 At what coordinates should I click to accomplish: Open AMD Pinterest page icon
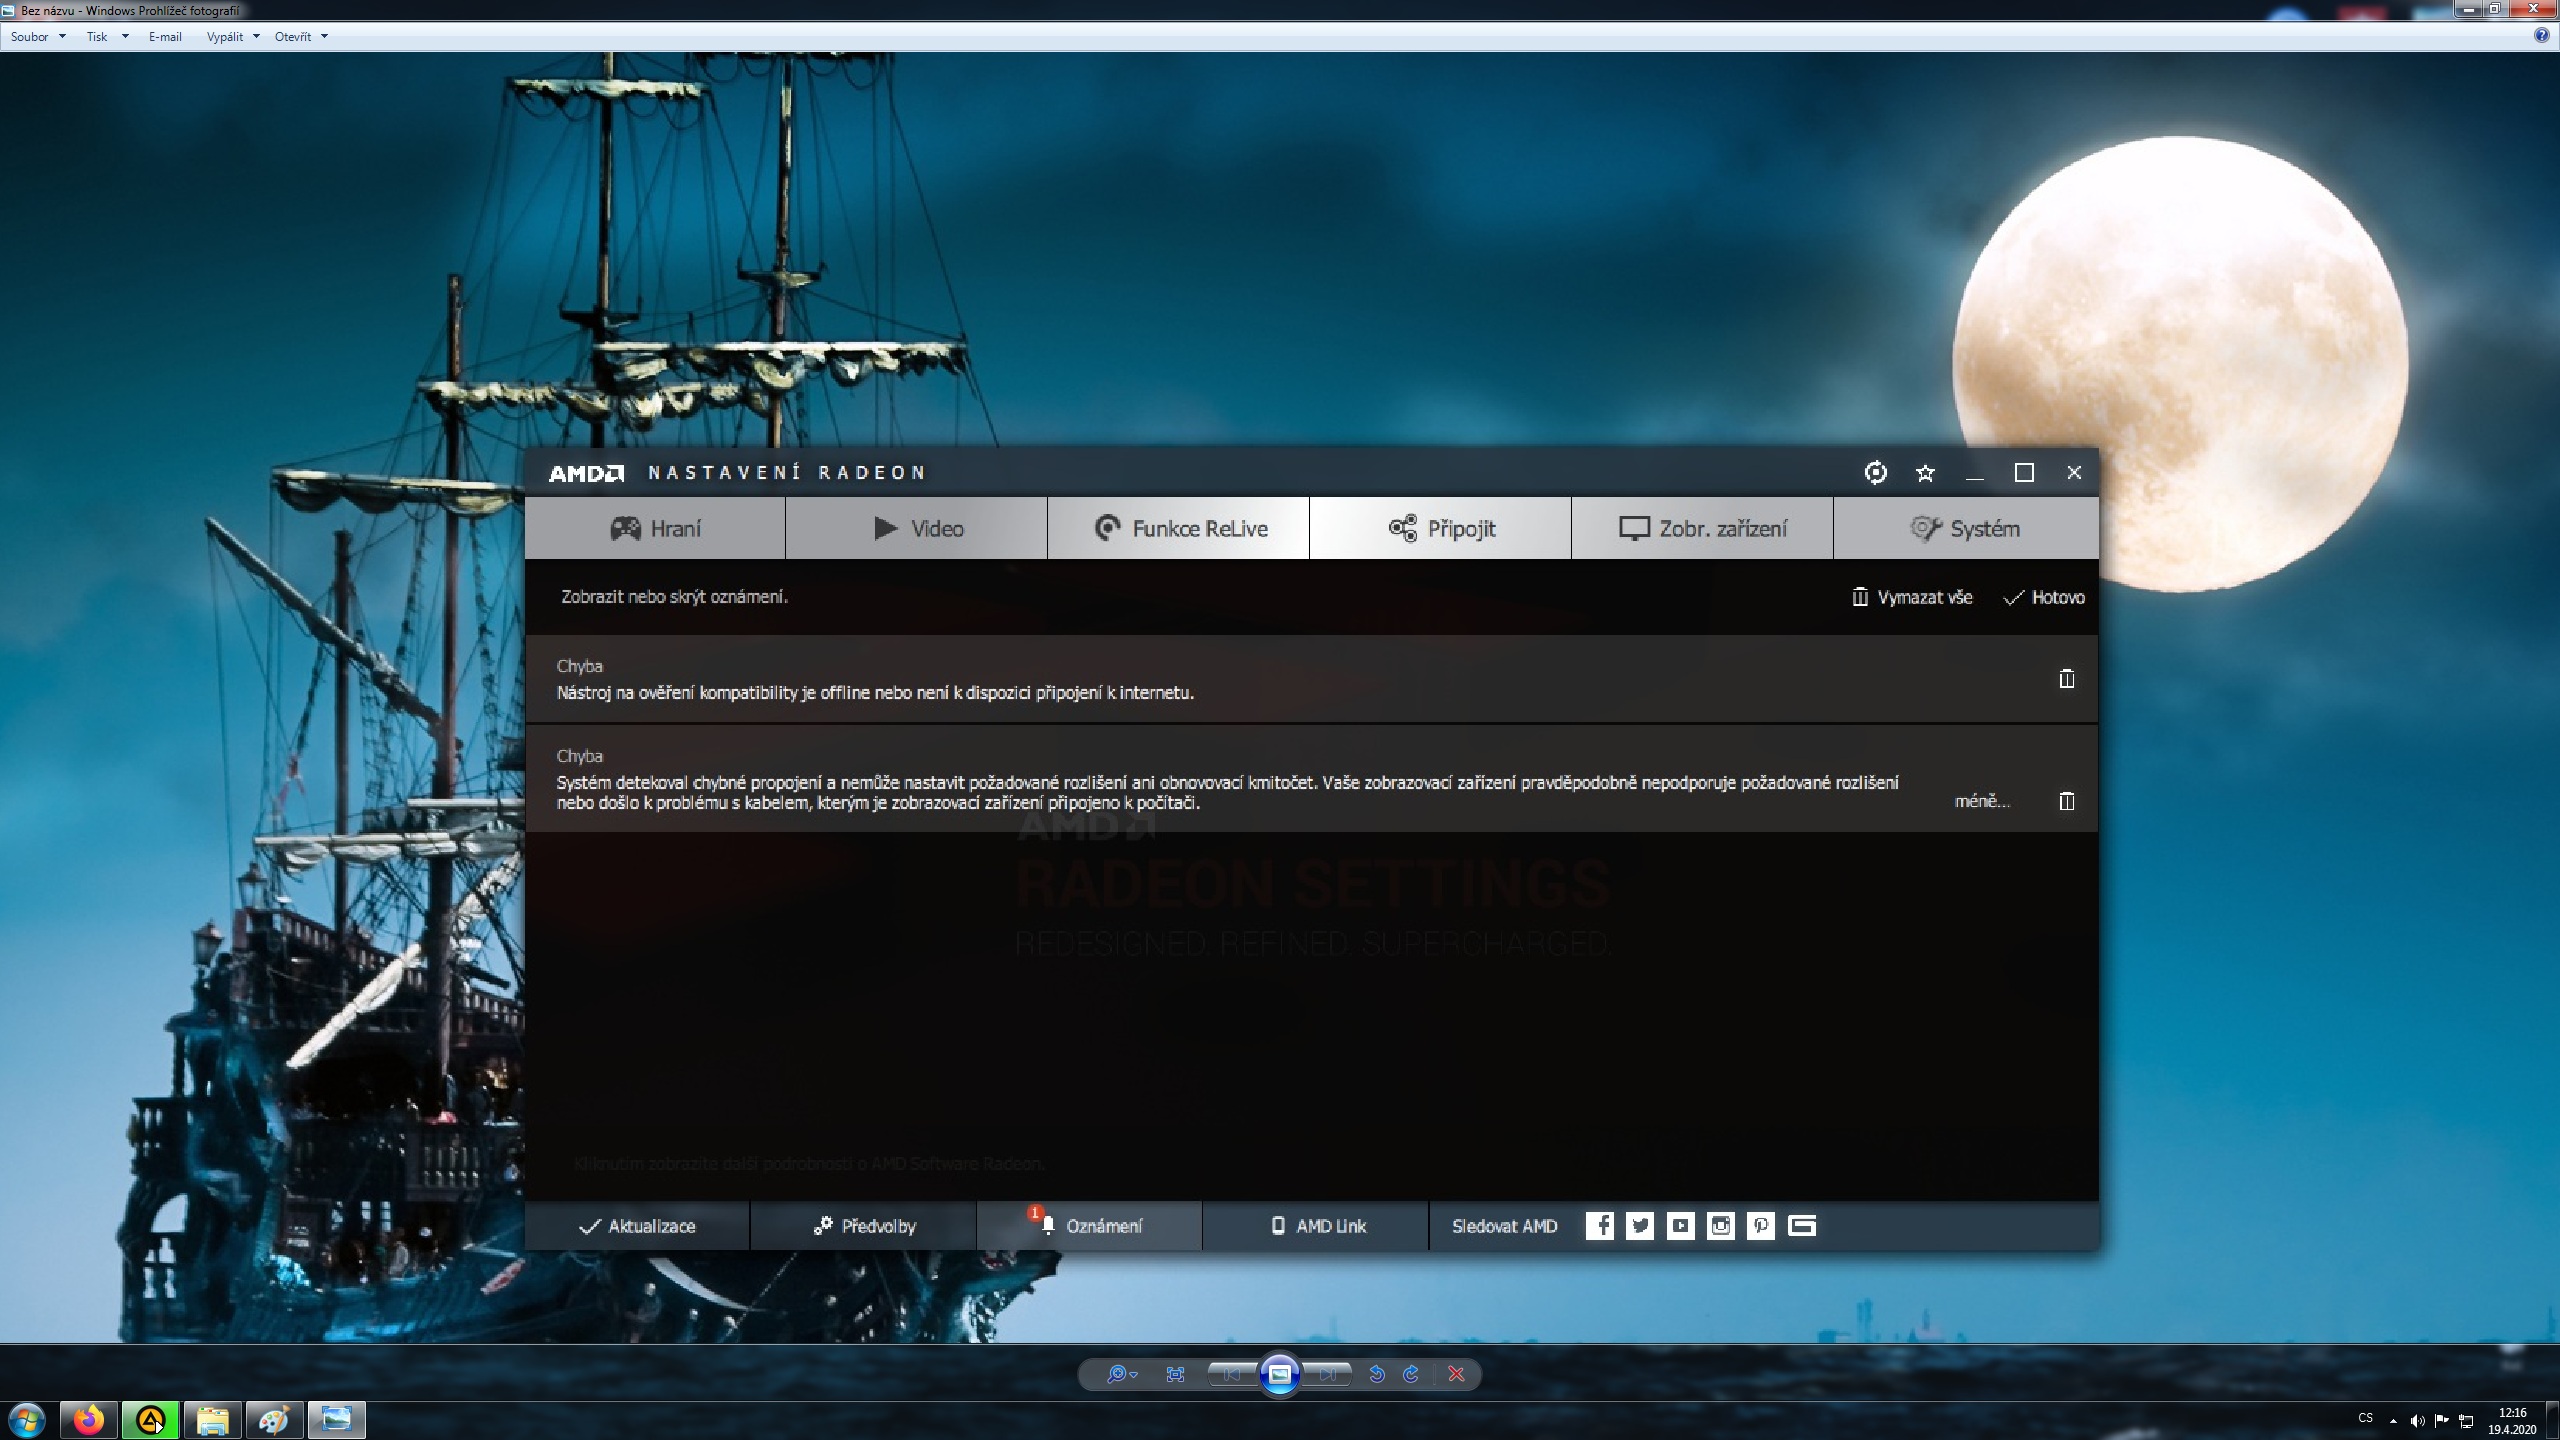tap(1761, 1226)
